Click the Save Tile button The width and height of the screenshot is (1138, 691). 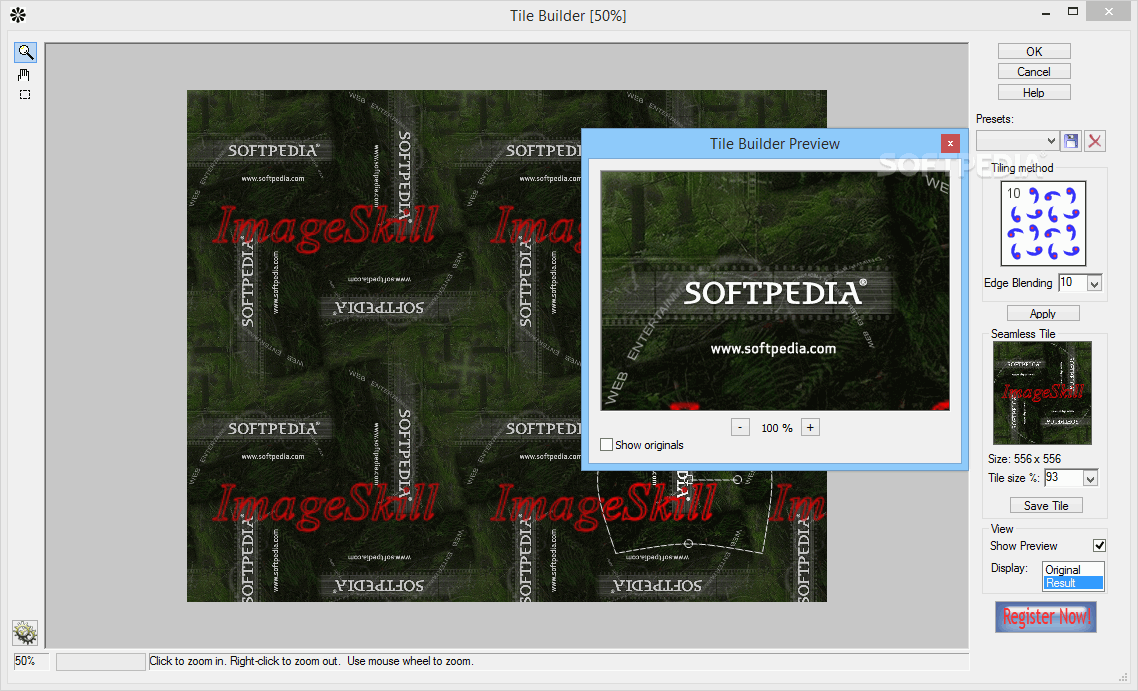[1046, 505]
